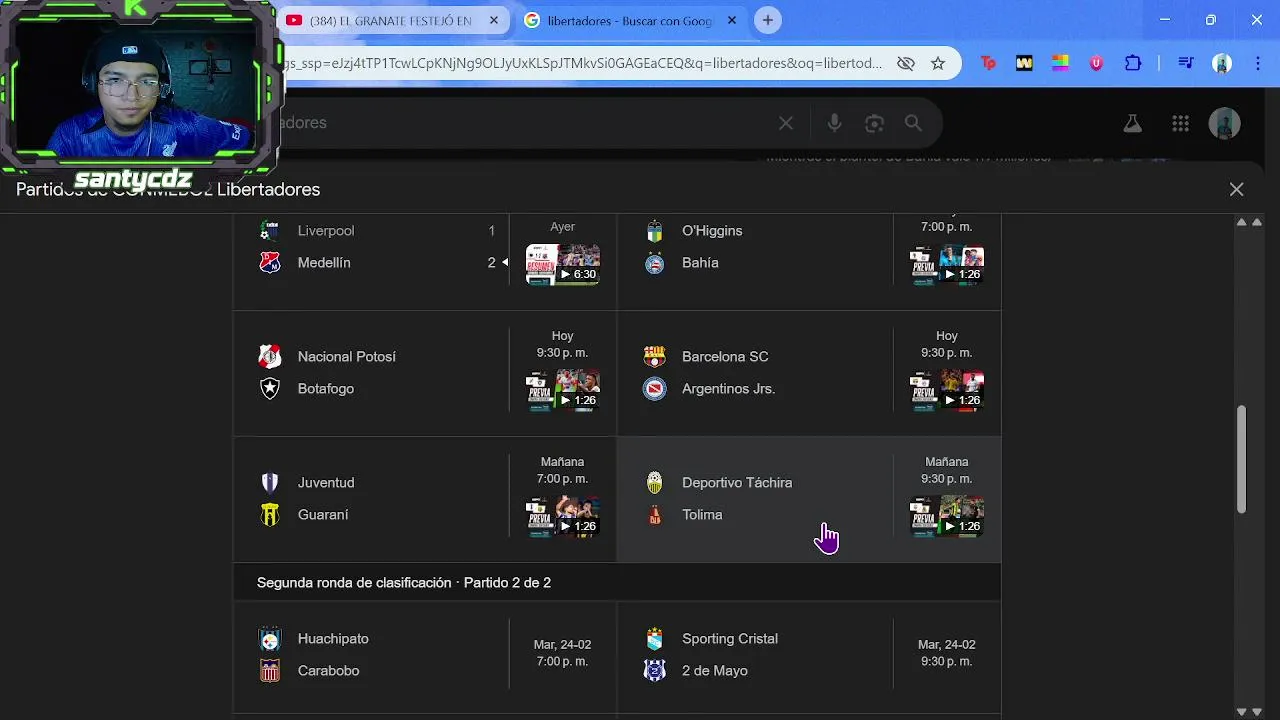Search by image with the Lens icon
Screen dimensions: 1280x720
pyautogui.click(x=875, y=123)
